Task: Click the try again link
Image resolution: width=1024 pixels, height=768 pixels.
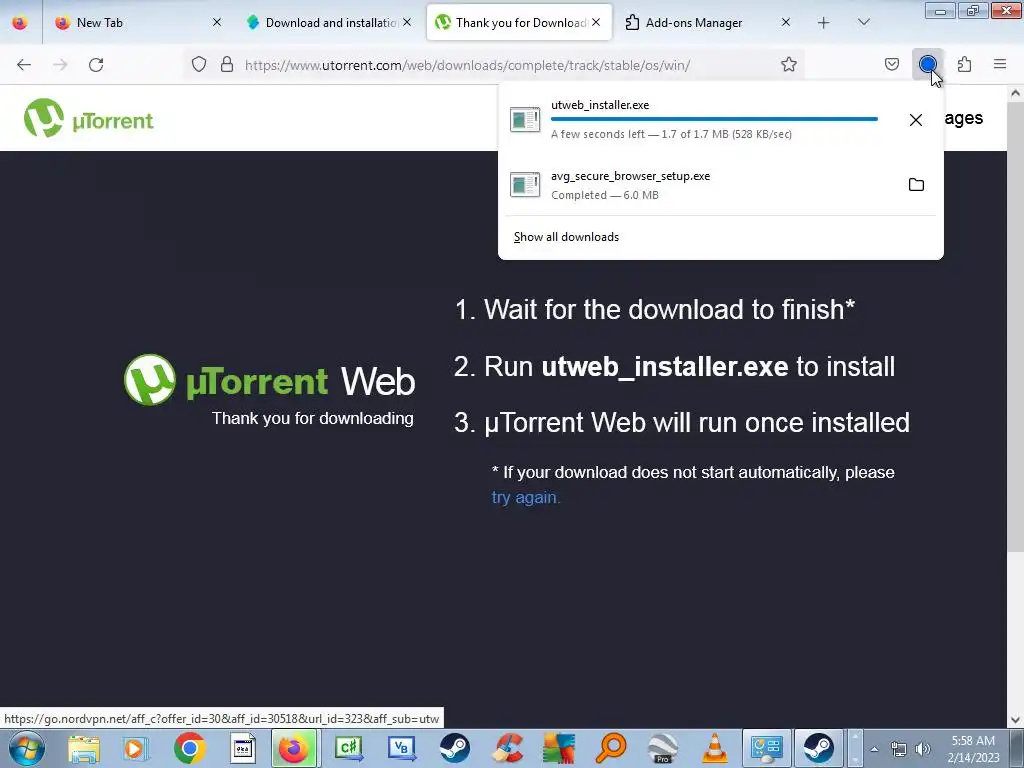Action: 526,497
